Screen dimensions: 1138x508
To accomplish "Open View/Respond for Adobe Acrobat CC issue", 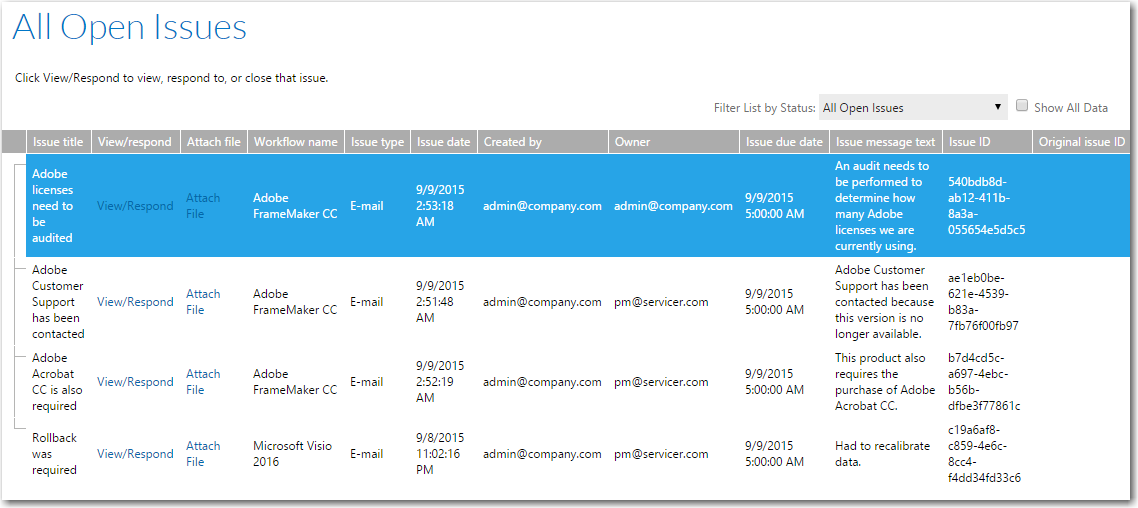I will (x=135, y=382).
